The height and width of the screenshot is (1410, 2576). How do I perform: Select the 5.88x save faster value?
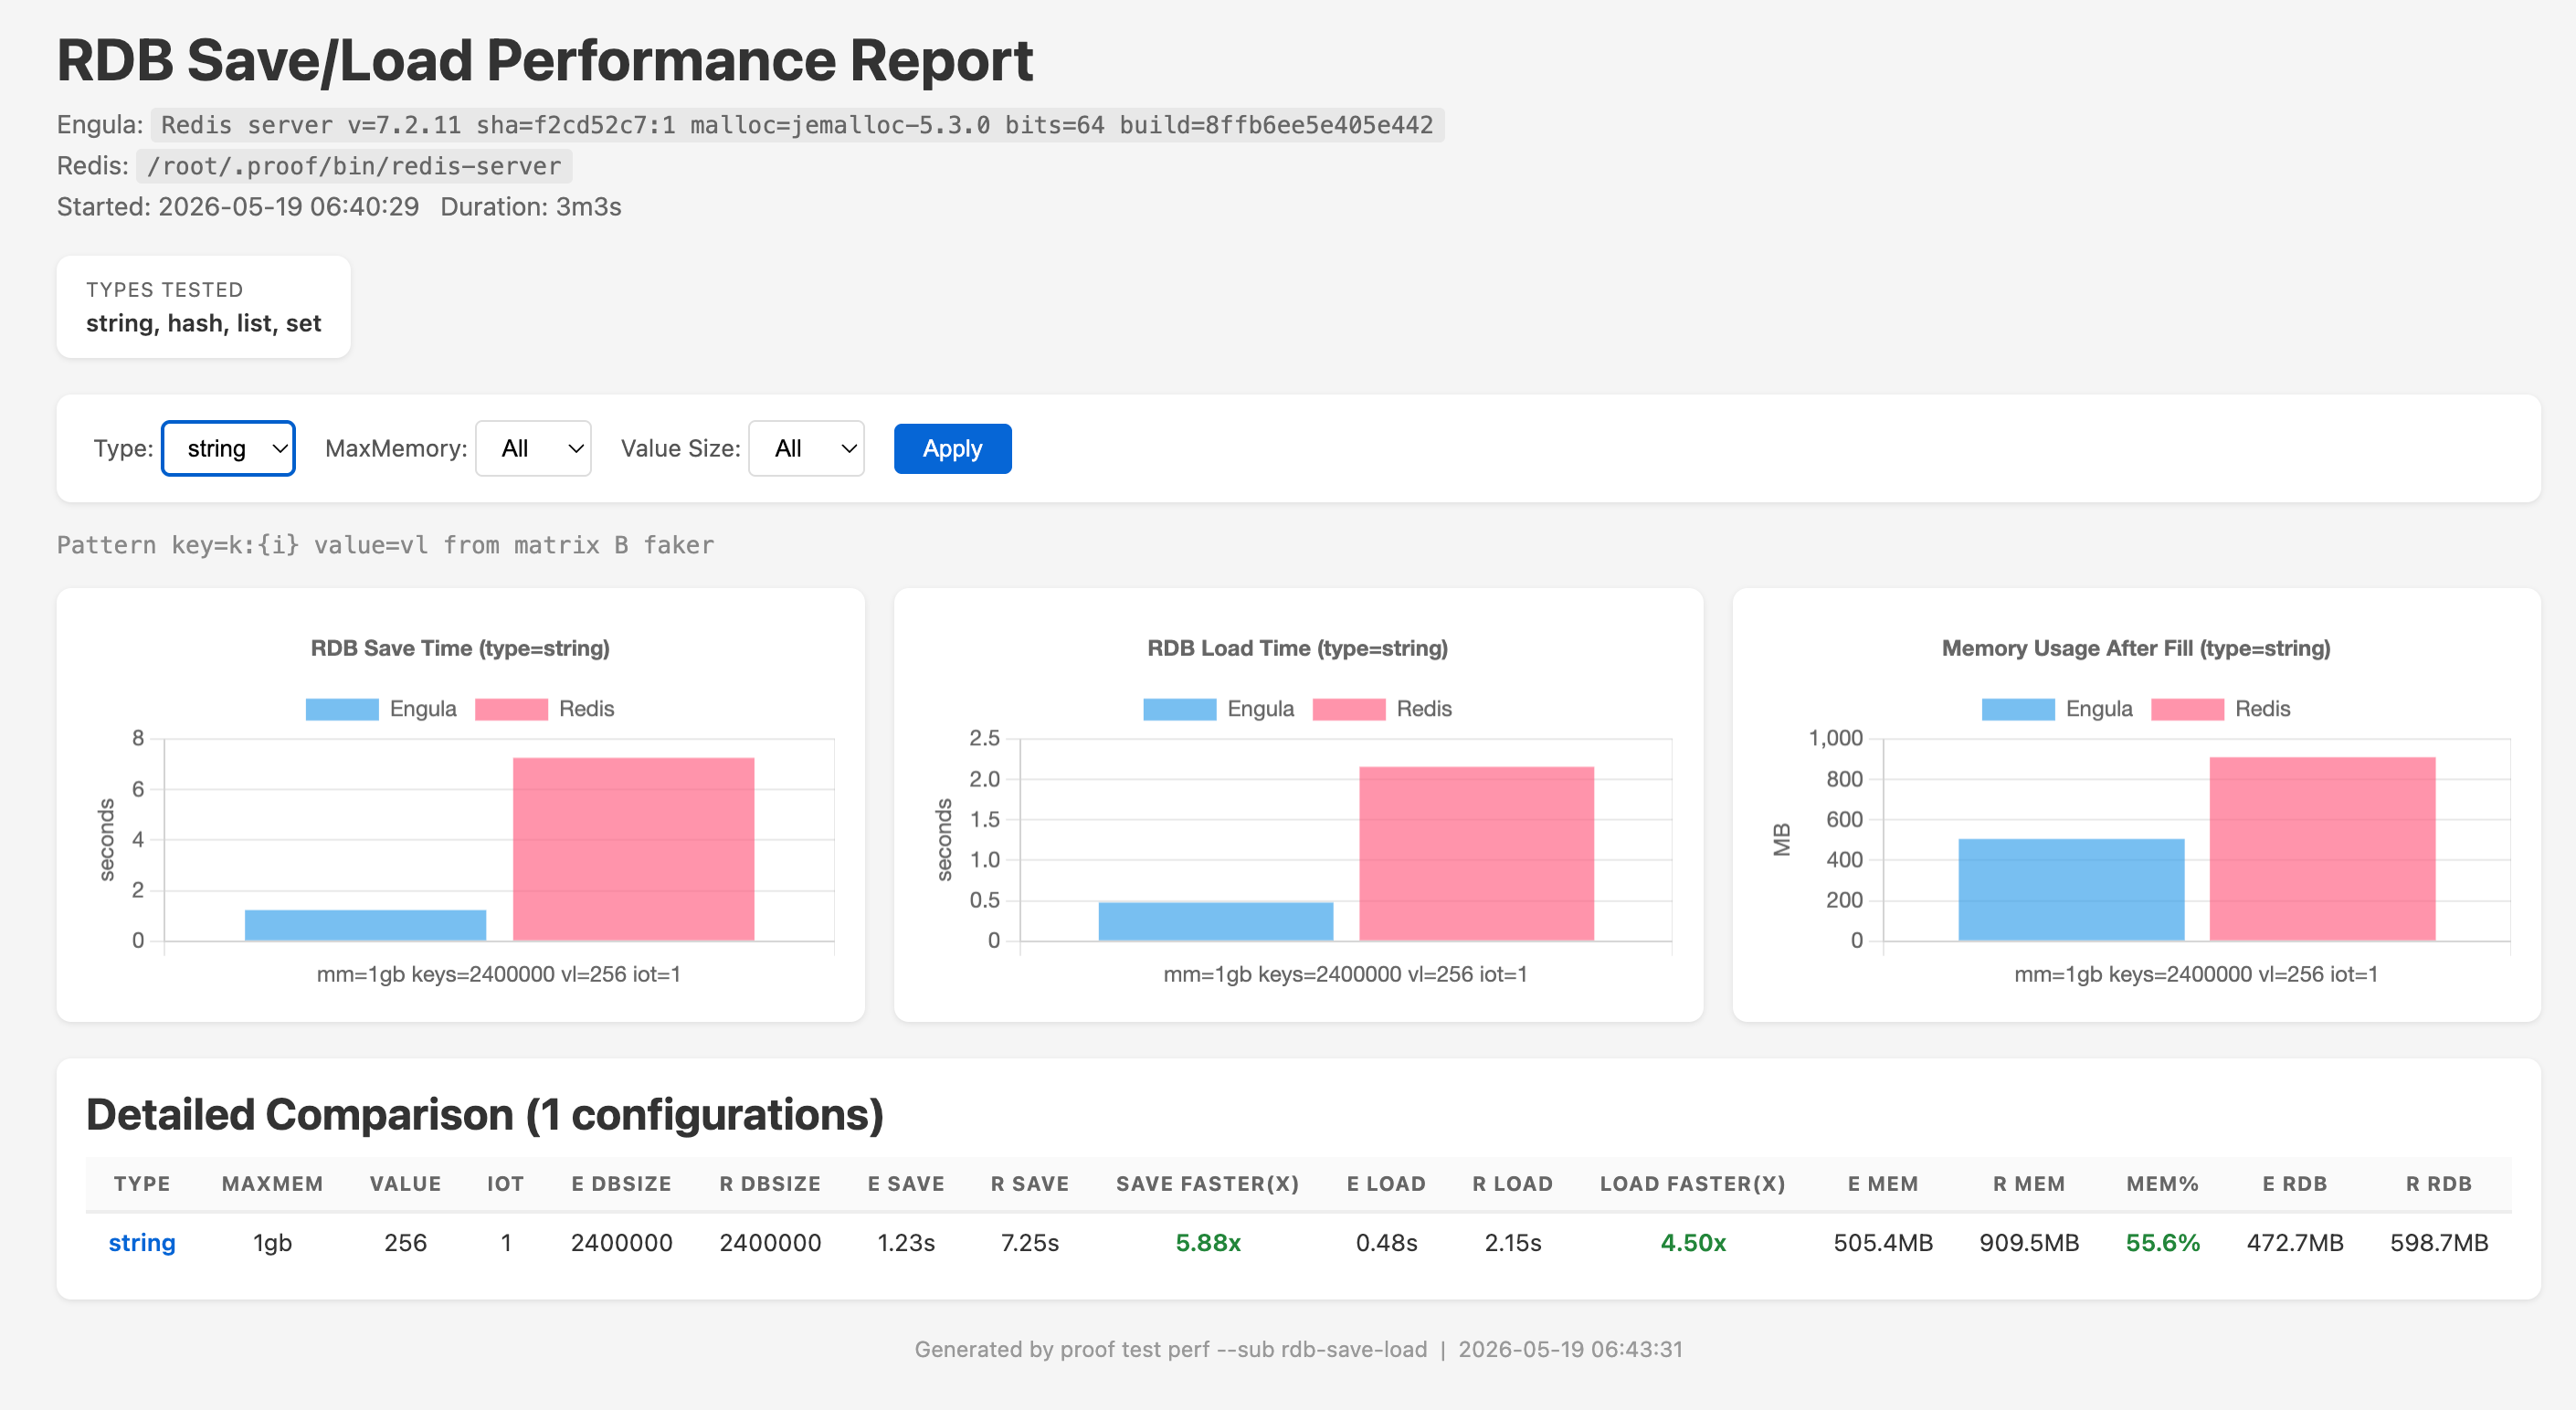(1208, 1243)
